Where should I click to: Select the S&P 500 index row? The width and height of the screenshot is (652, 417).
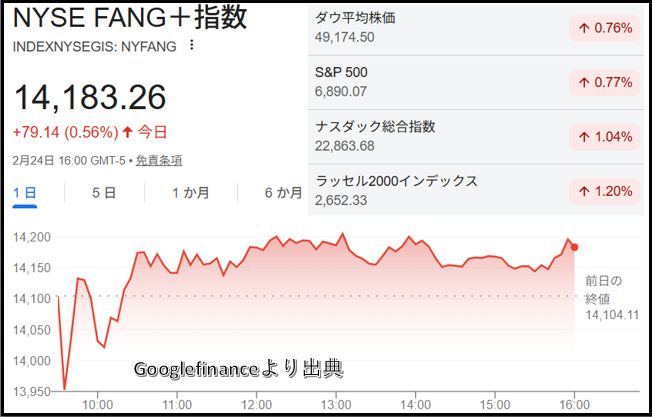[476, 82]
